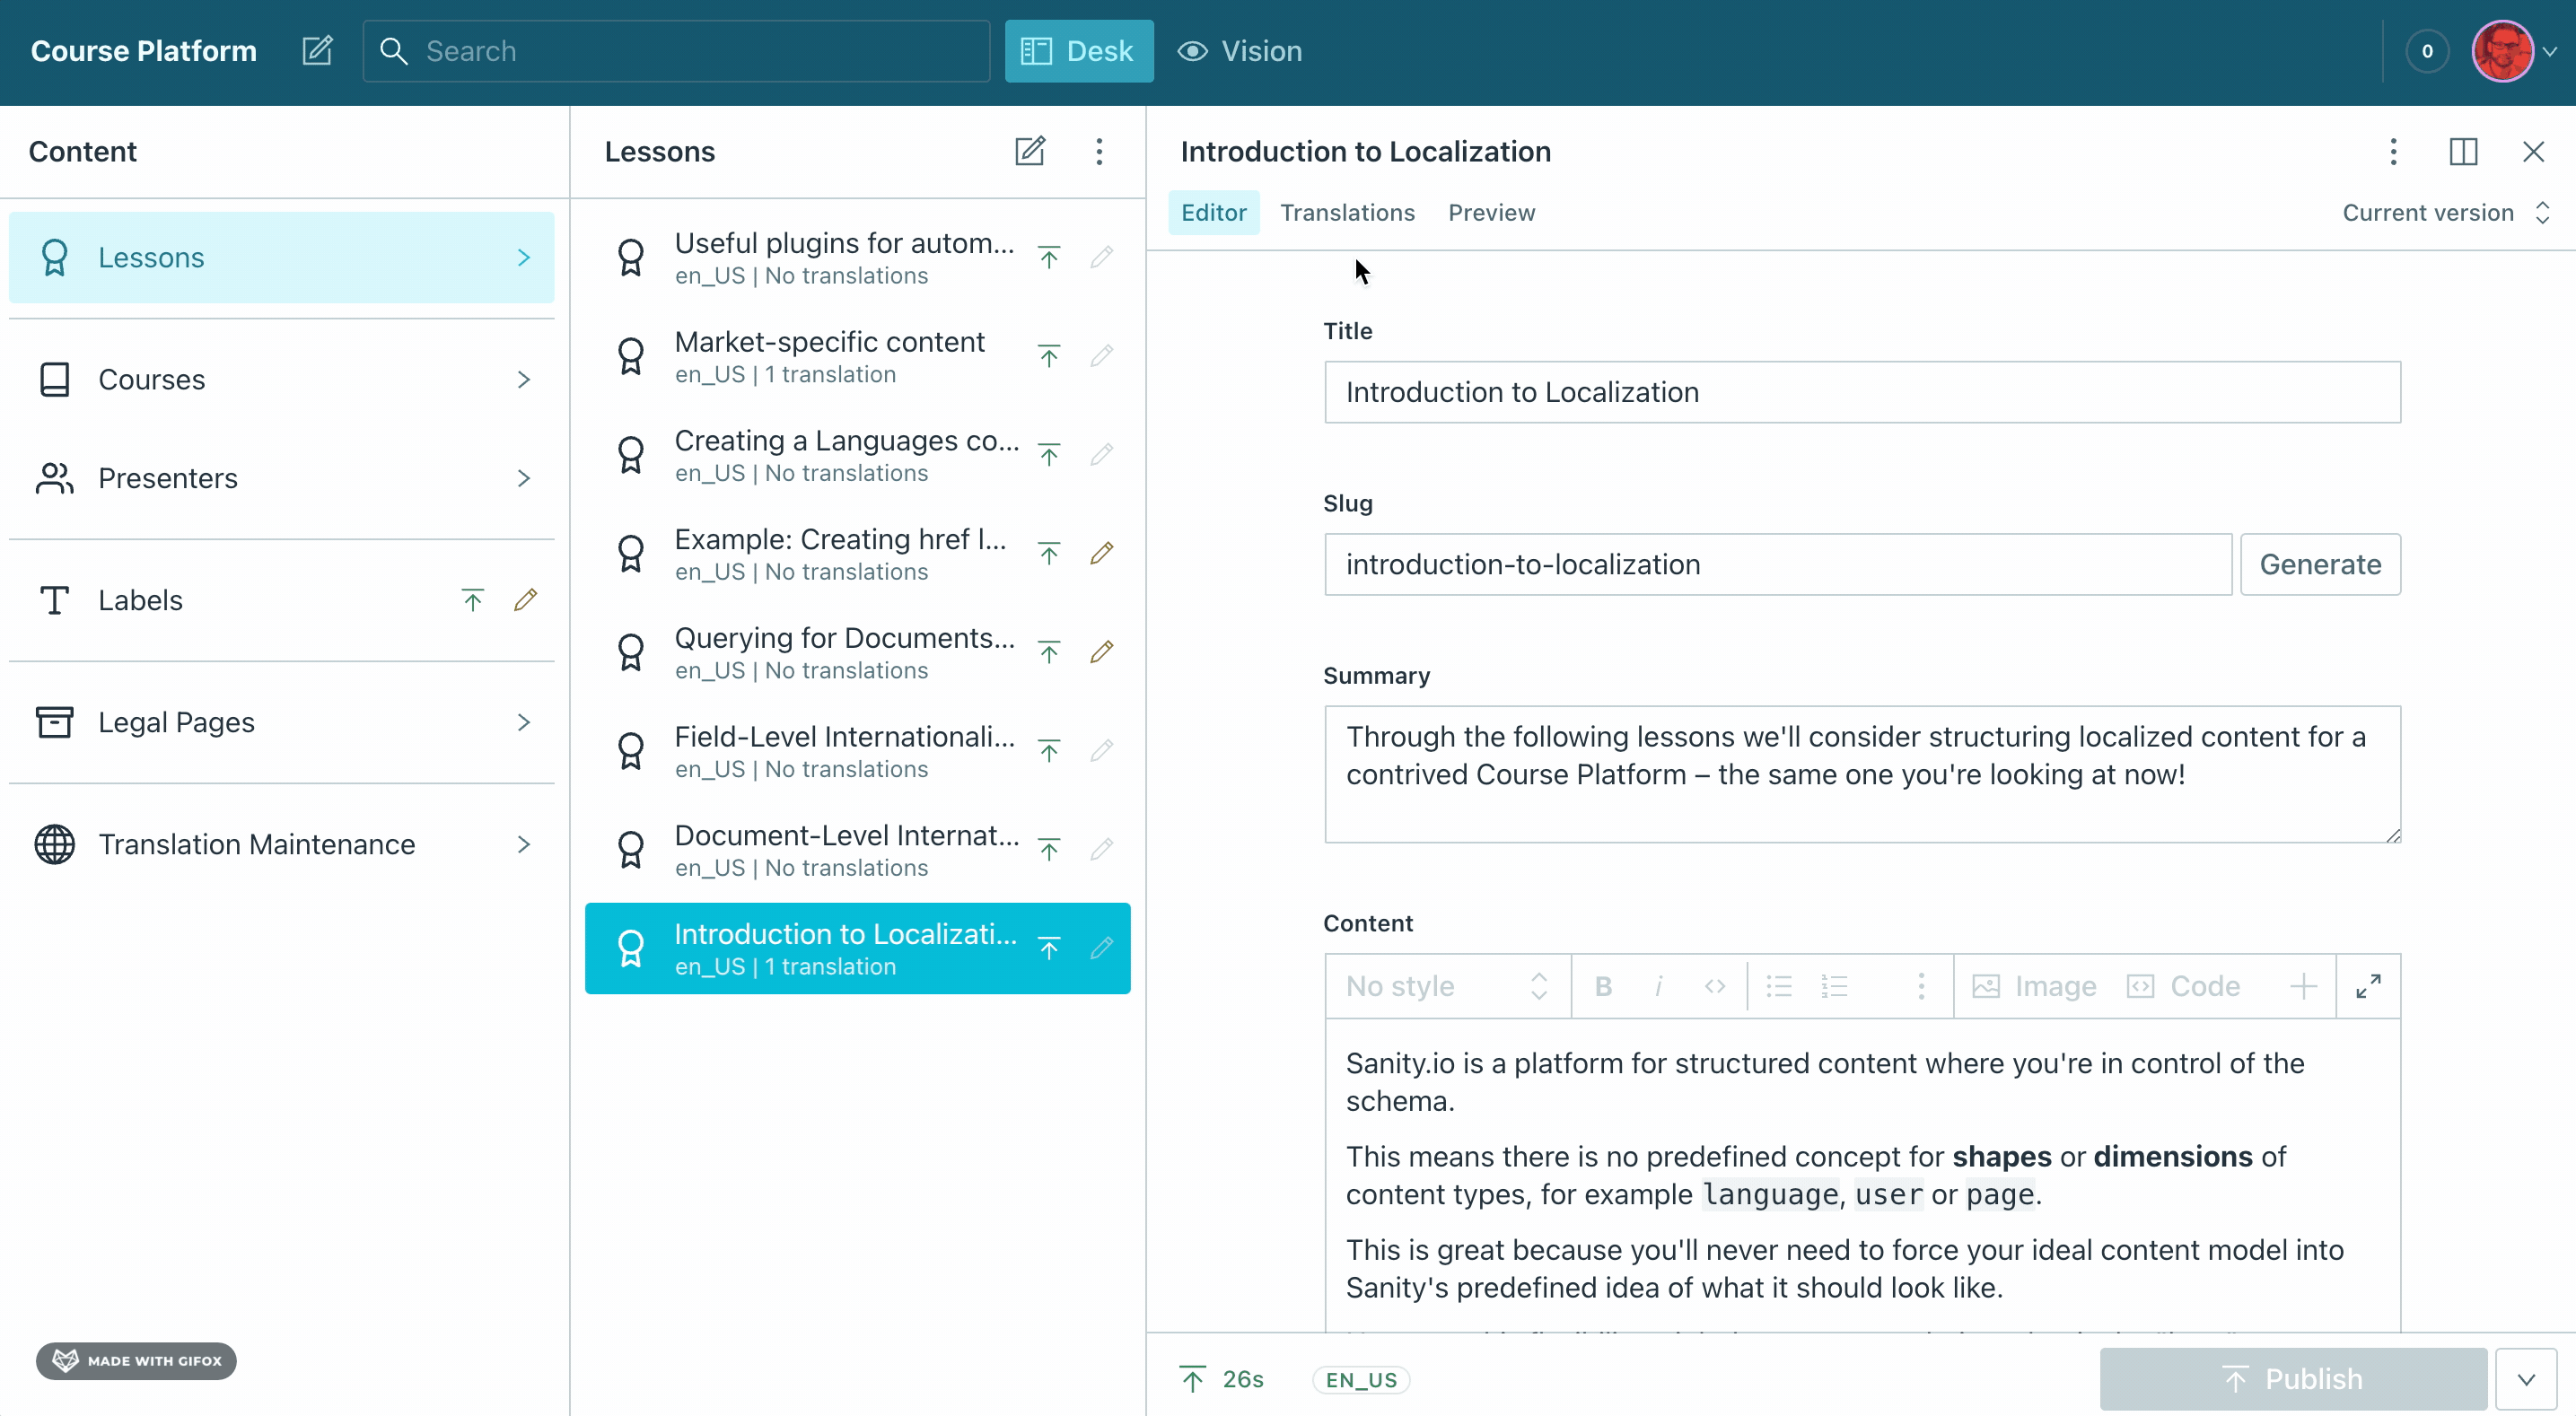Open the No style dropdown
The image size is (2576, 1416).
pyautogui.click(x=1447, y=986)
